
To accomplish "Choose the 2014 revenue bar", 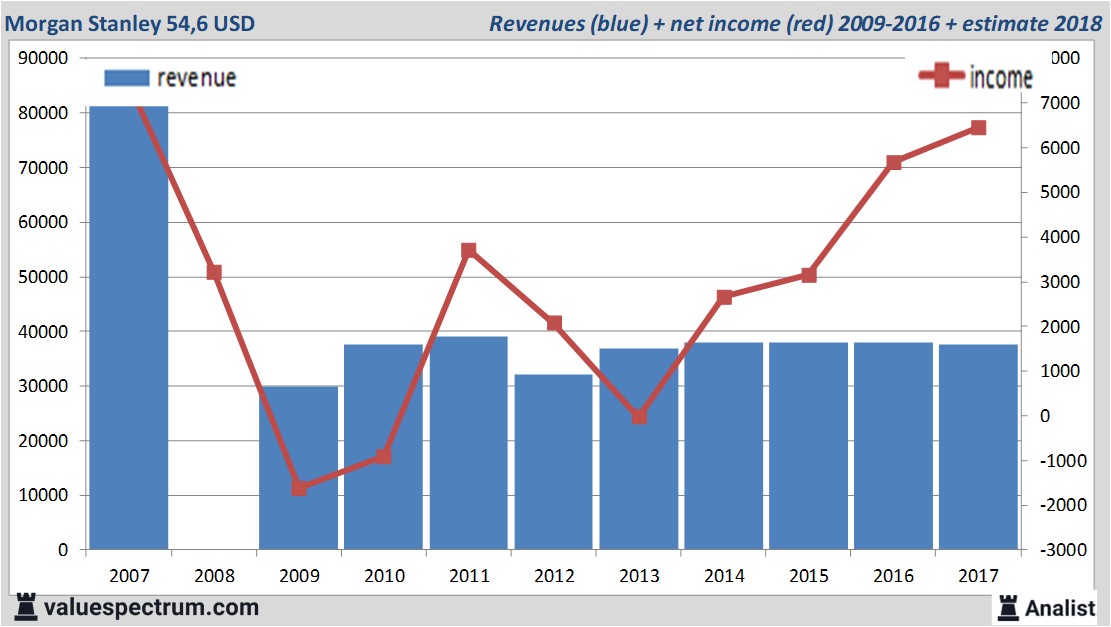I will coord(723,446).
